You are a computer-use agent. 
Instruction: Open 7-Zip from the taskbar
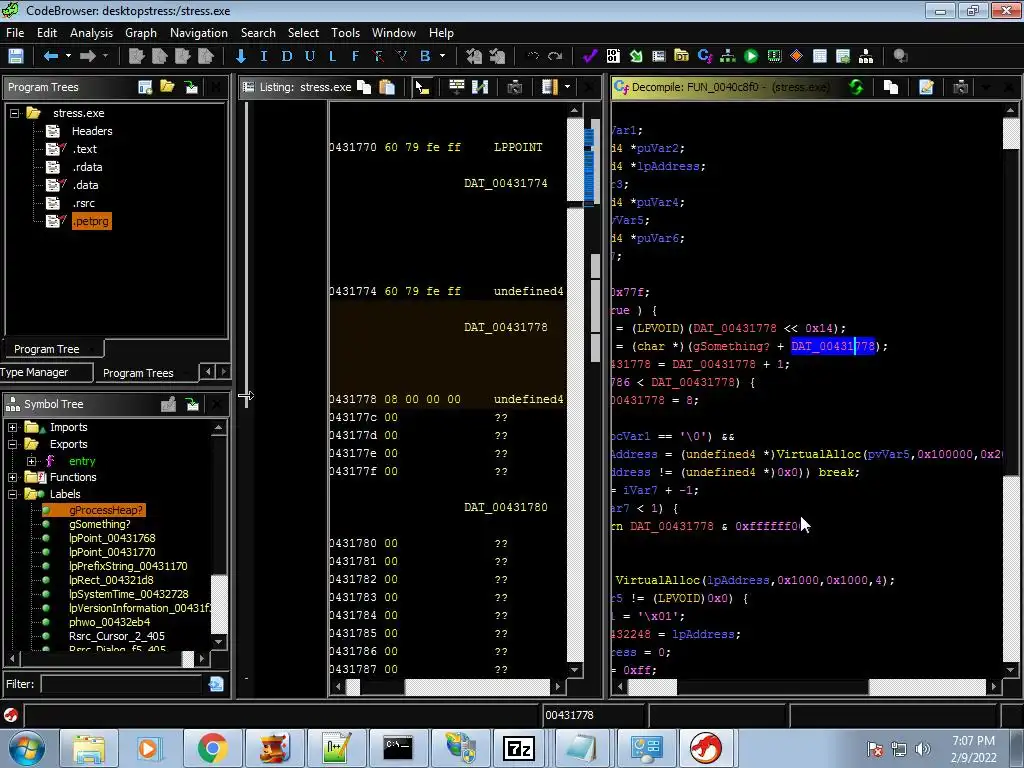tap(519, 748)
